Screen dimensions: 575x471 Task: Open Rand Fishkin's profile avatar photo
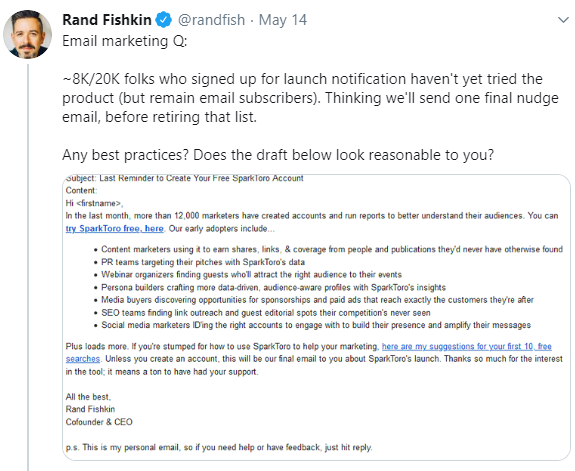(28, 34)
